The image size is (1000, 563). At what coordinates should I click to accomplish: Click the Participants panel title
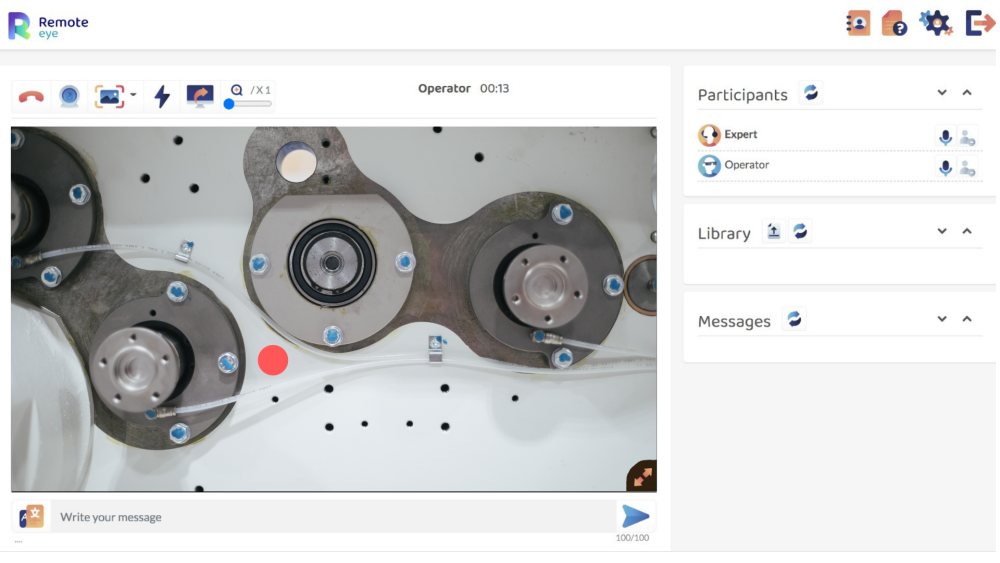pyautogui.click(x=742, y=95)
